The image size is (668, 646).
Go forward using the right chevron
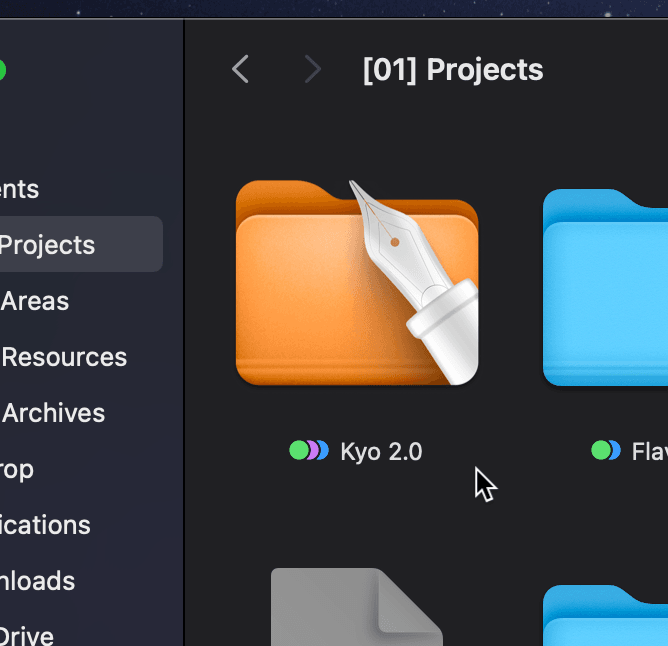313,70
